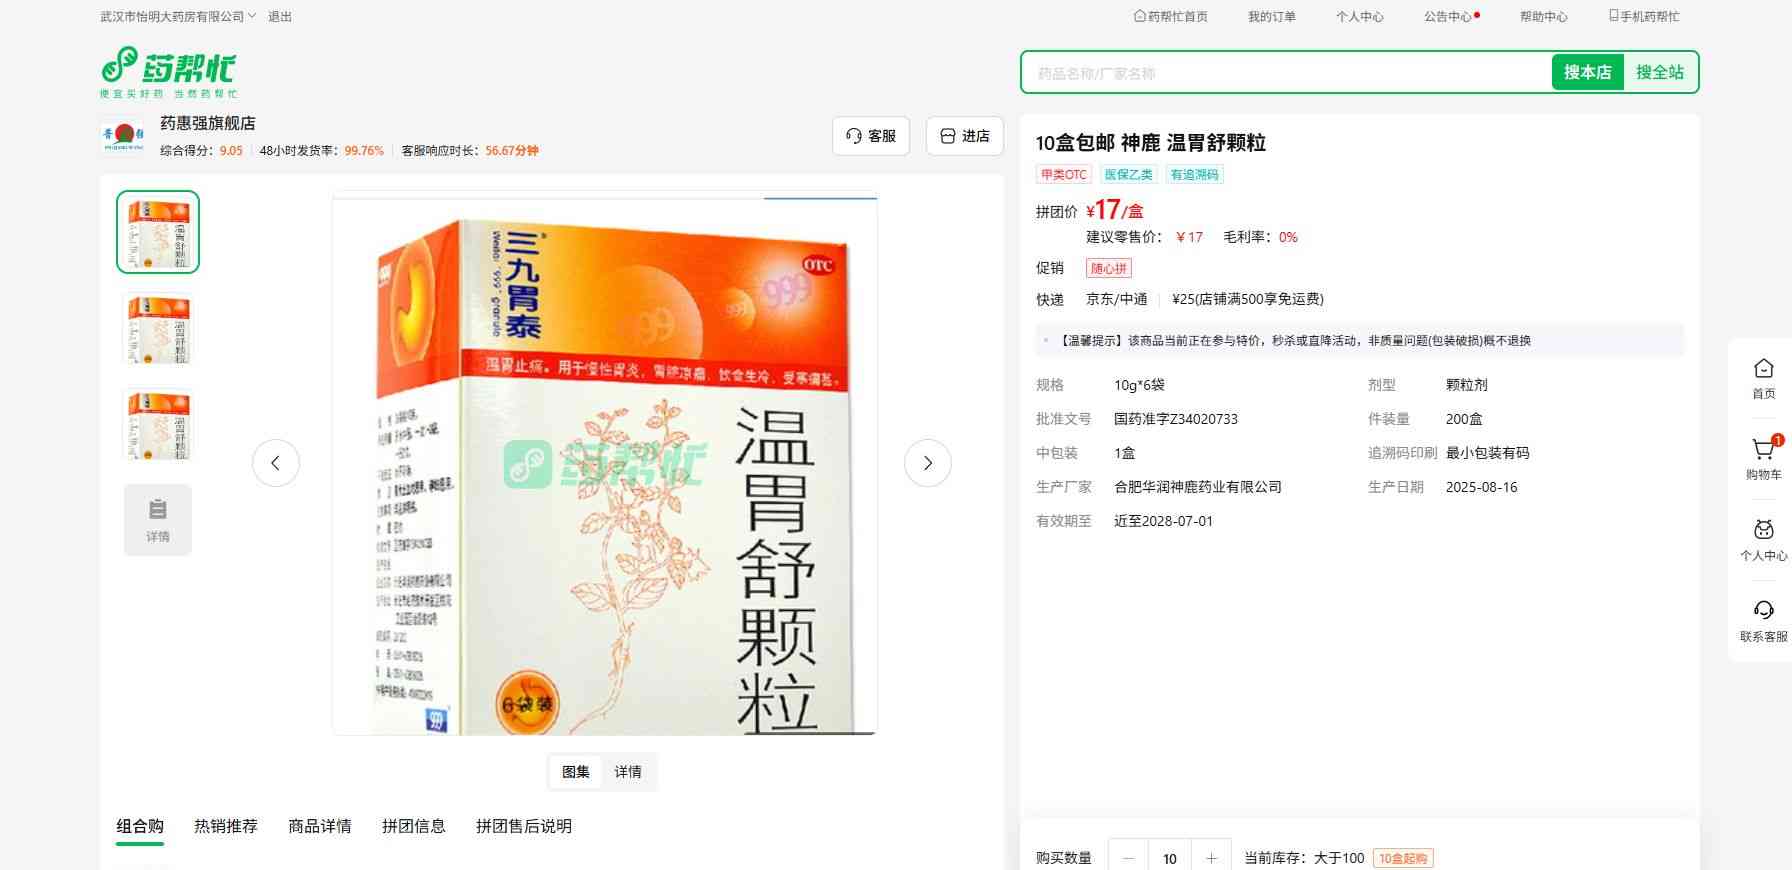
Task: Go to home via sidebar house icon
Action: pyautogui.click(x=1763, y=378)
